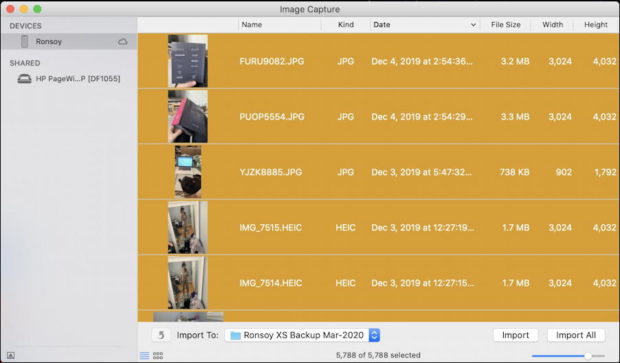Click the Import All button

[576, 335]
